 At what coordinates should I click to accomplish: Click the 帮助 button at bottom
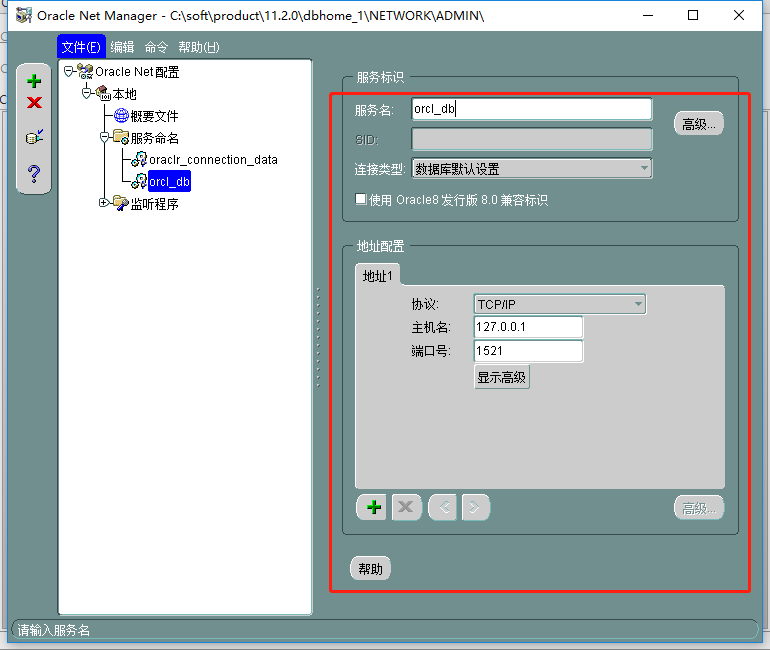tap(370, 569)
